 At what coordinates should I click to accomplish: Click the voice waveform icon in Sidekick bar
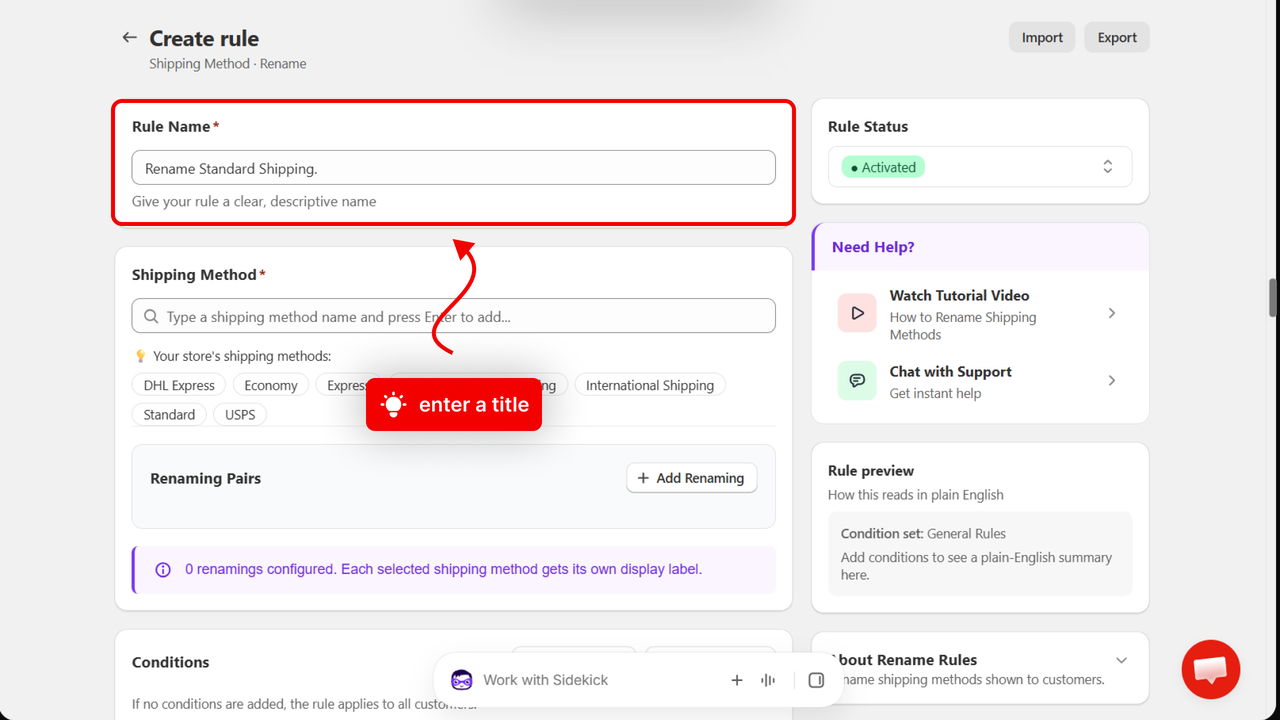[768, 680]
